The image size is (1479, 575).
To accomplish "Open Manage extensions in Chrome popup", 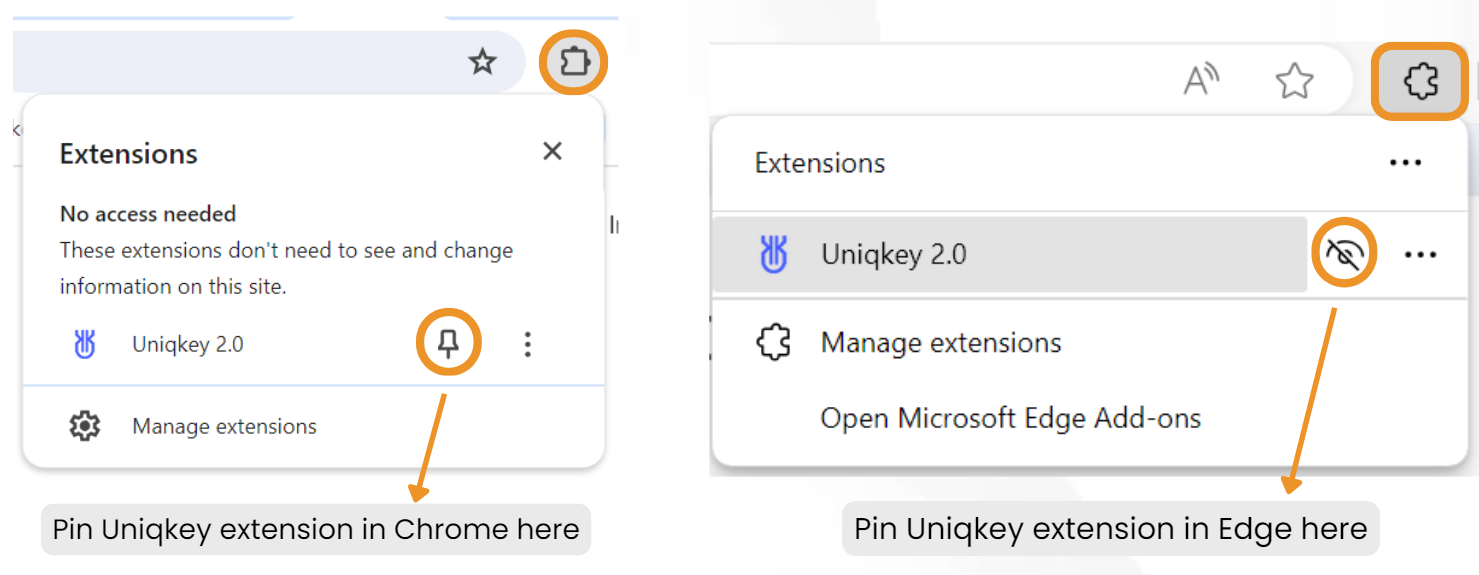I will [224, 427].
